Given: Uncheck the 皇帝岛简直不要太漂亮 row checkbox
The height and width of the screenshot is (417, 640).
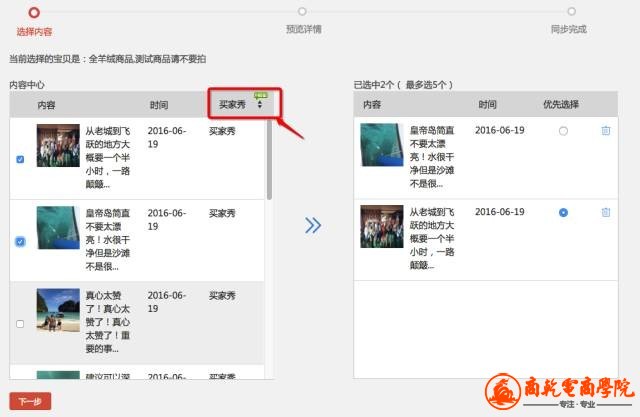Looking at the screenshot, I should click(21, 241).
